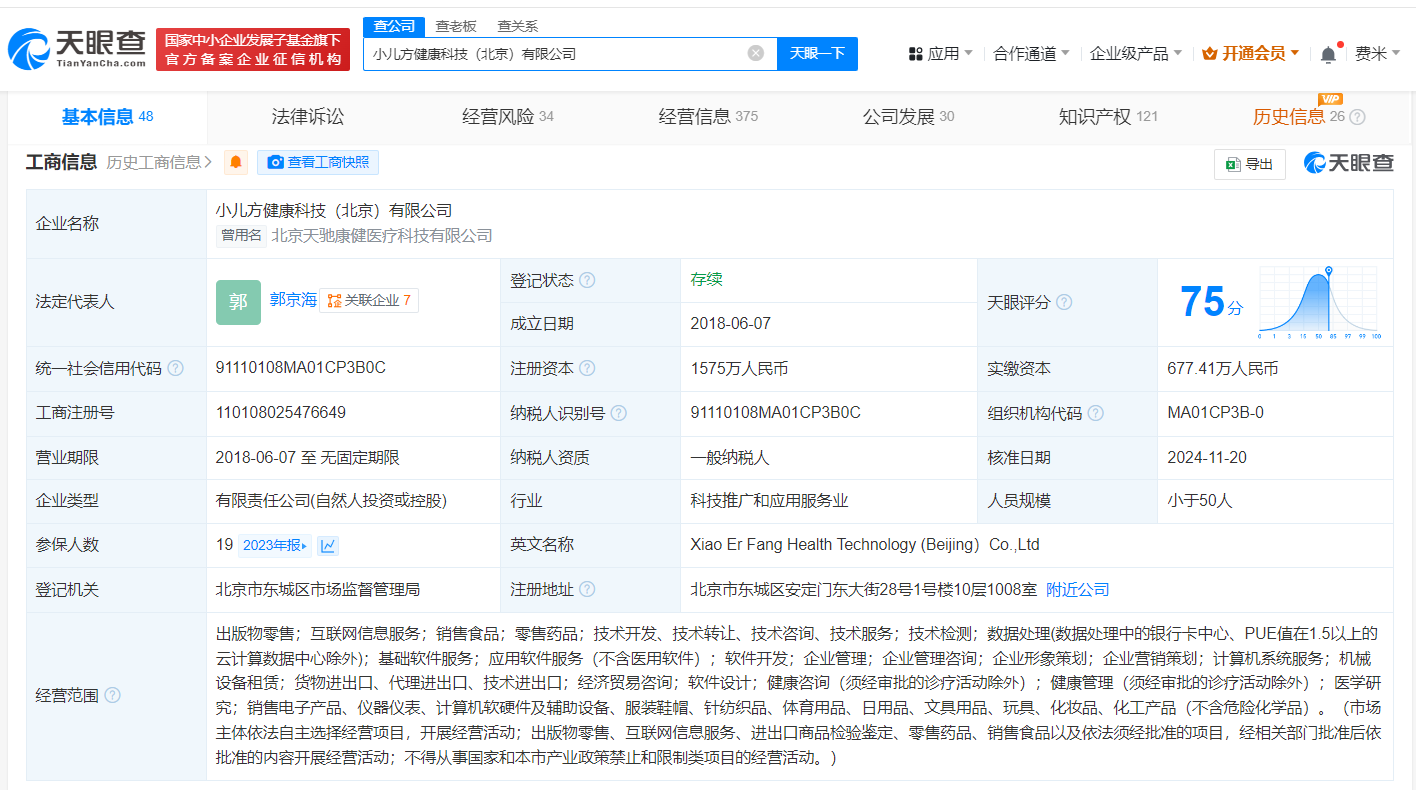The width and height of the screenshot is (1416, 790).
Task: Click help icon next to 登记状态
Action: 587,280
